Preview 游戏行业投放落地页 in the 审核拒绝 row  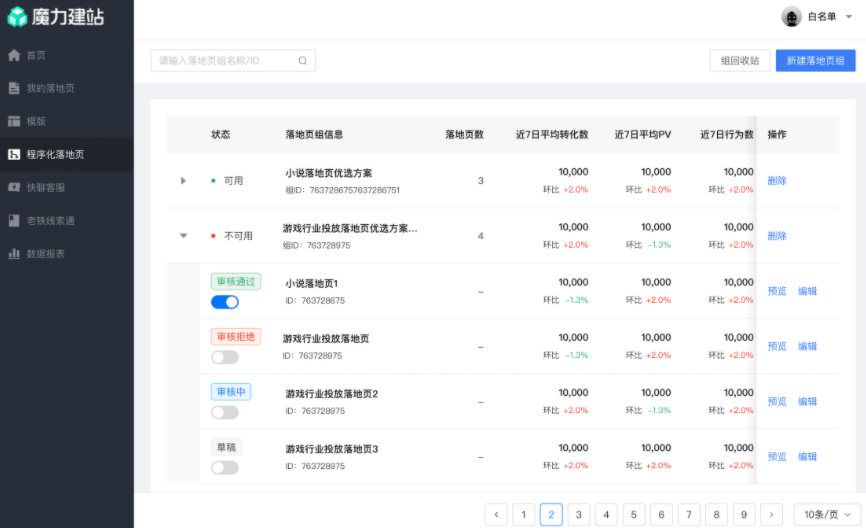pyautogui.click(x=777, y=346)
